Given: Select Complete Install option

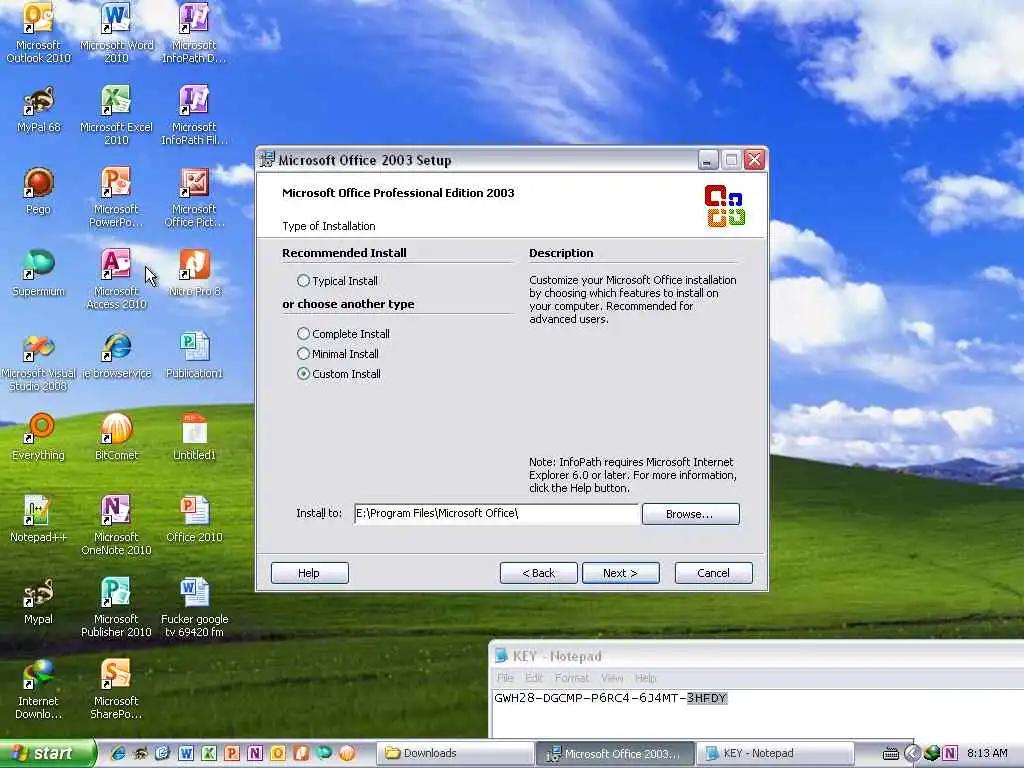Looking at the screenshot, I should click(344, 334).
